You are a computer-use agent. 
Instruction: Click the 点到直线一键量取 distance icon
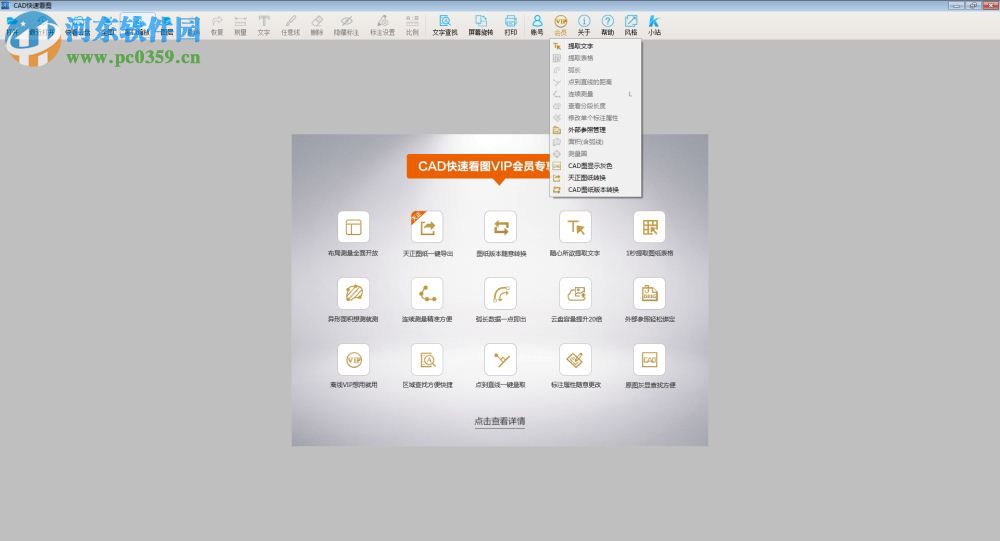click(x=501, y=360)
